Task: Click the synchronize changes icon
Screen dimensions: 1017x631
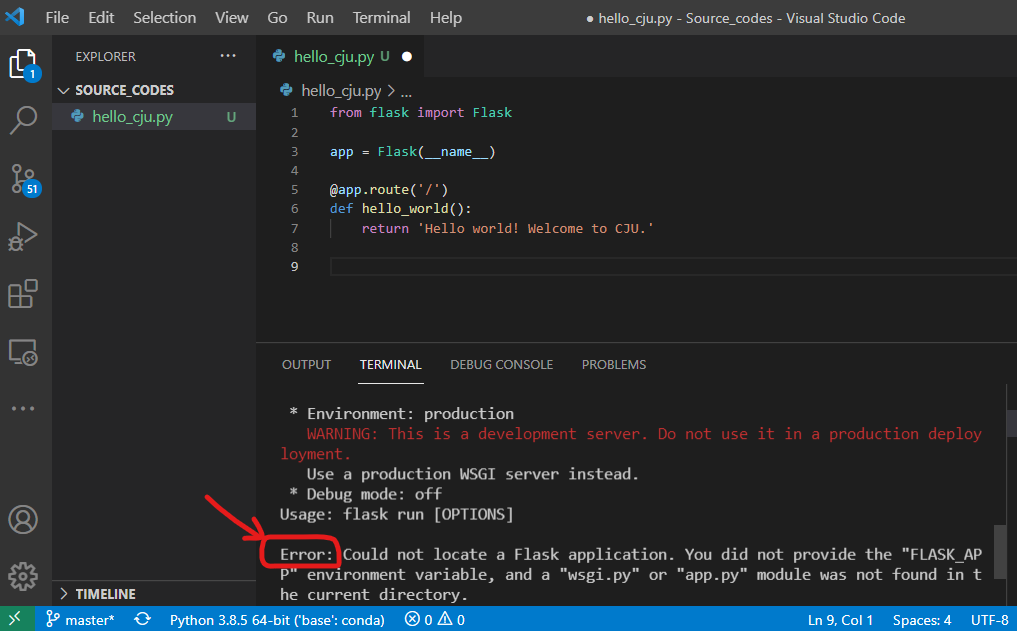Action: click(143, 619)
